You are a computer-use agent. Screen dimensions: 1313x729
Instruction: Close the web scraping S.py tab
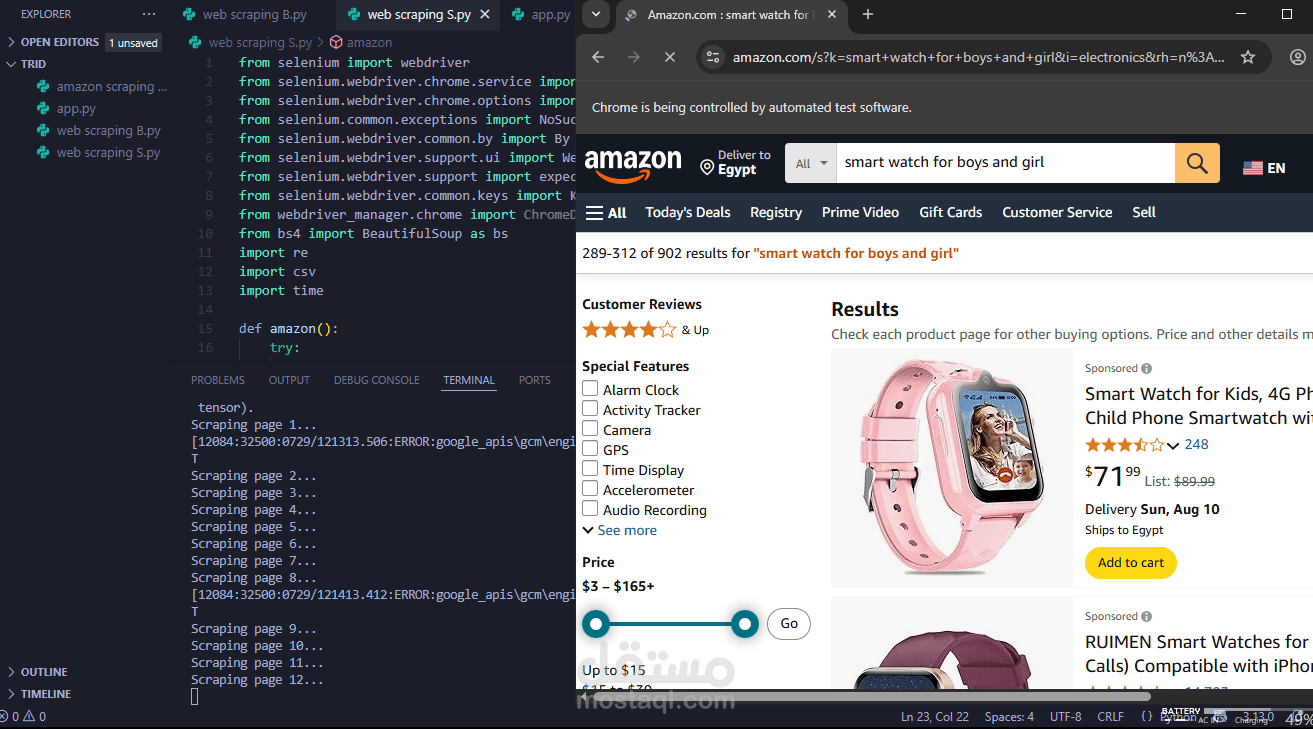pyautogui.click(x=484, y=15)
